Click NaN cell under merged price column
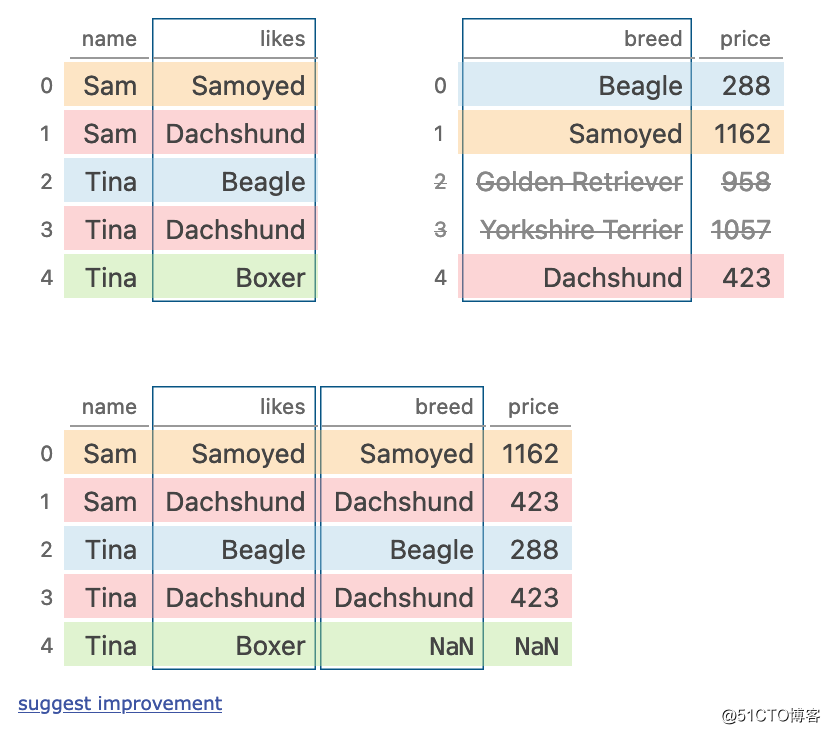This screenshot has height=734, width=830. (536, 646)
